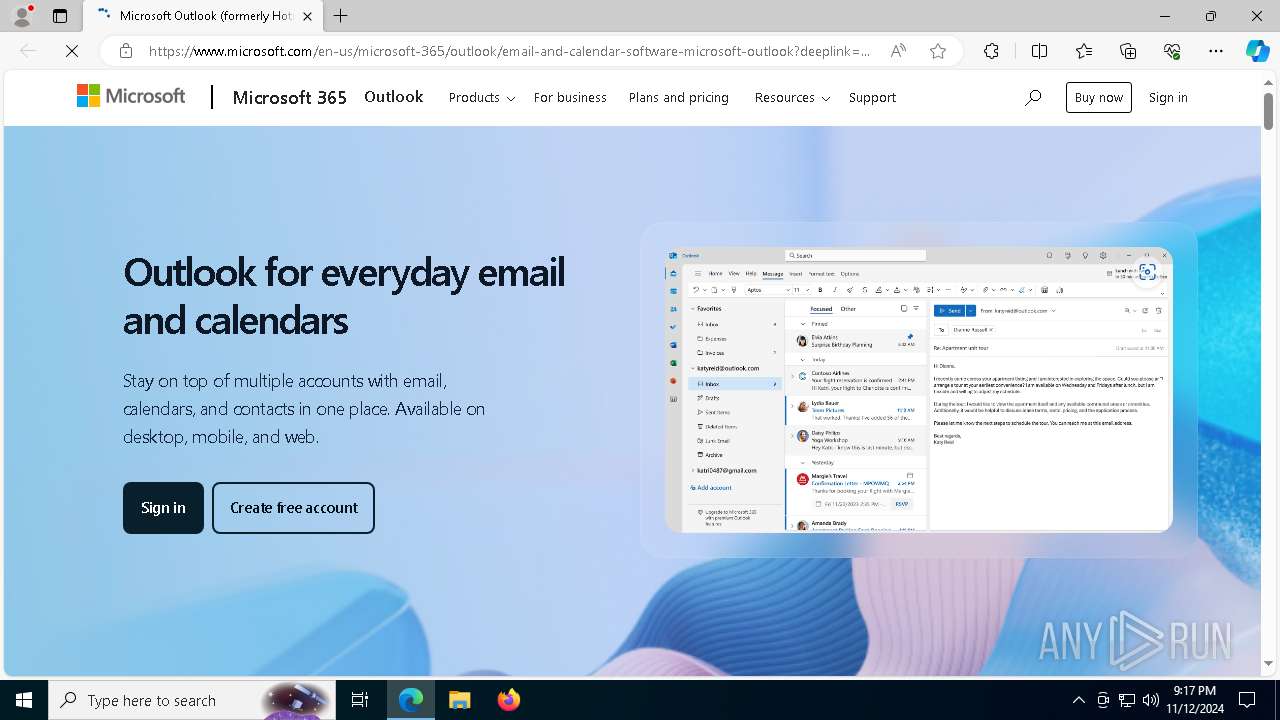The height and width of the screenshot is (720, 1280).
Task: Click Sign in in the header
Action: [x=1168, y=97]
